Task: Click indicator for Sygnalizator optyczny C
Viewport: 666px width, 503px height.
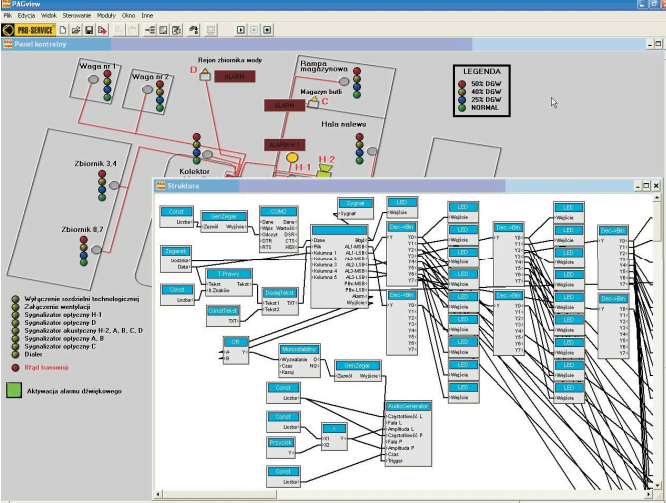Action: 15,346
